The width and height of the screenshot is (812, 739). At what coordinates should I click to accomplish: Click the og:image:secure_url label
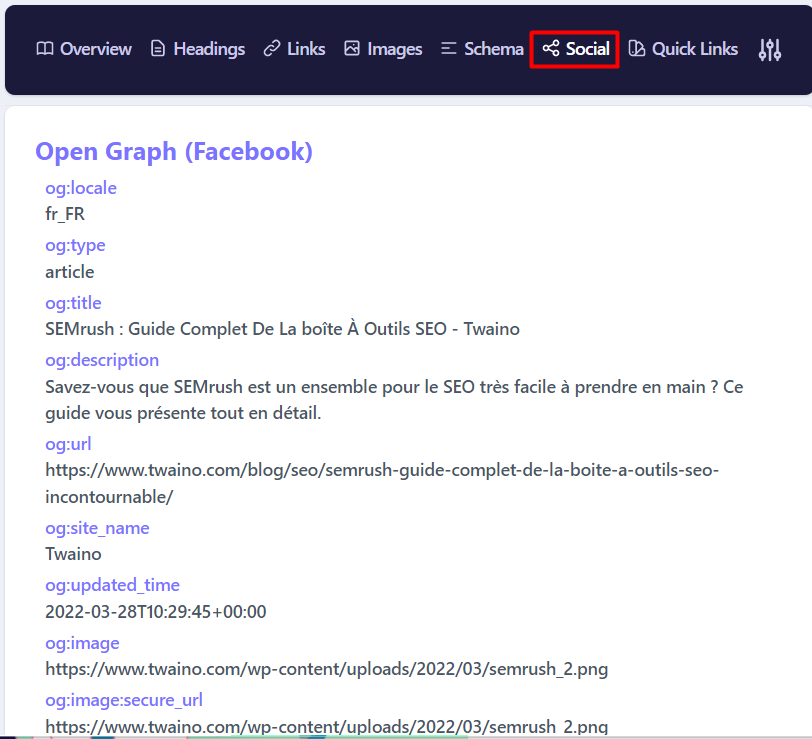[124, 700]
